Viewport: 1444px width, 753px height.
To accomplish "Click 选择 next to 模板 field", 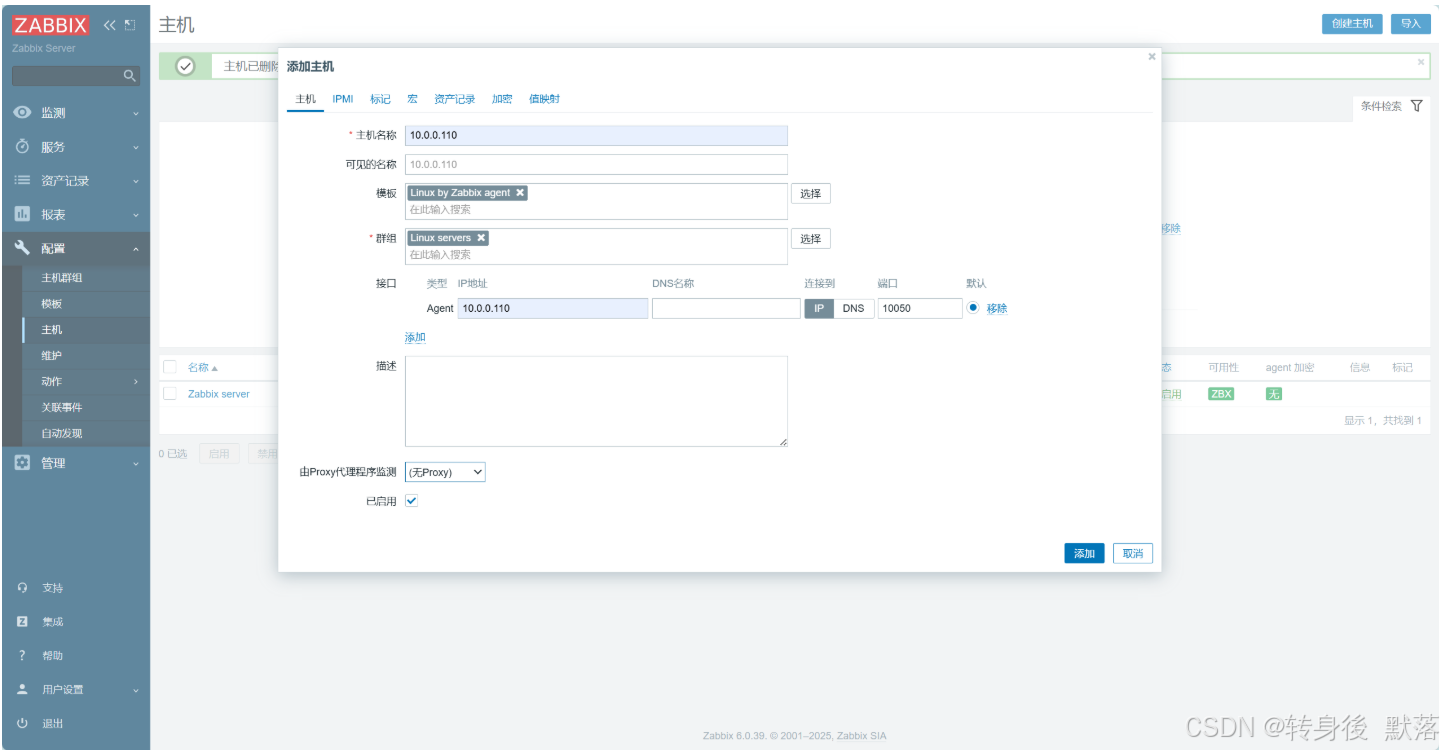I will pos(811,193).
